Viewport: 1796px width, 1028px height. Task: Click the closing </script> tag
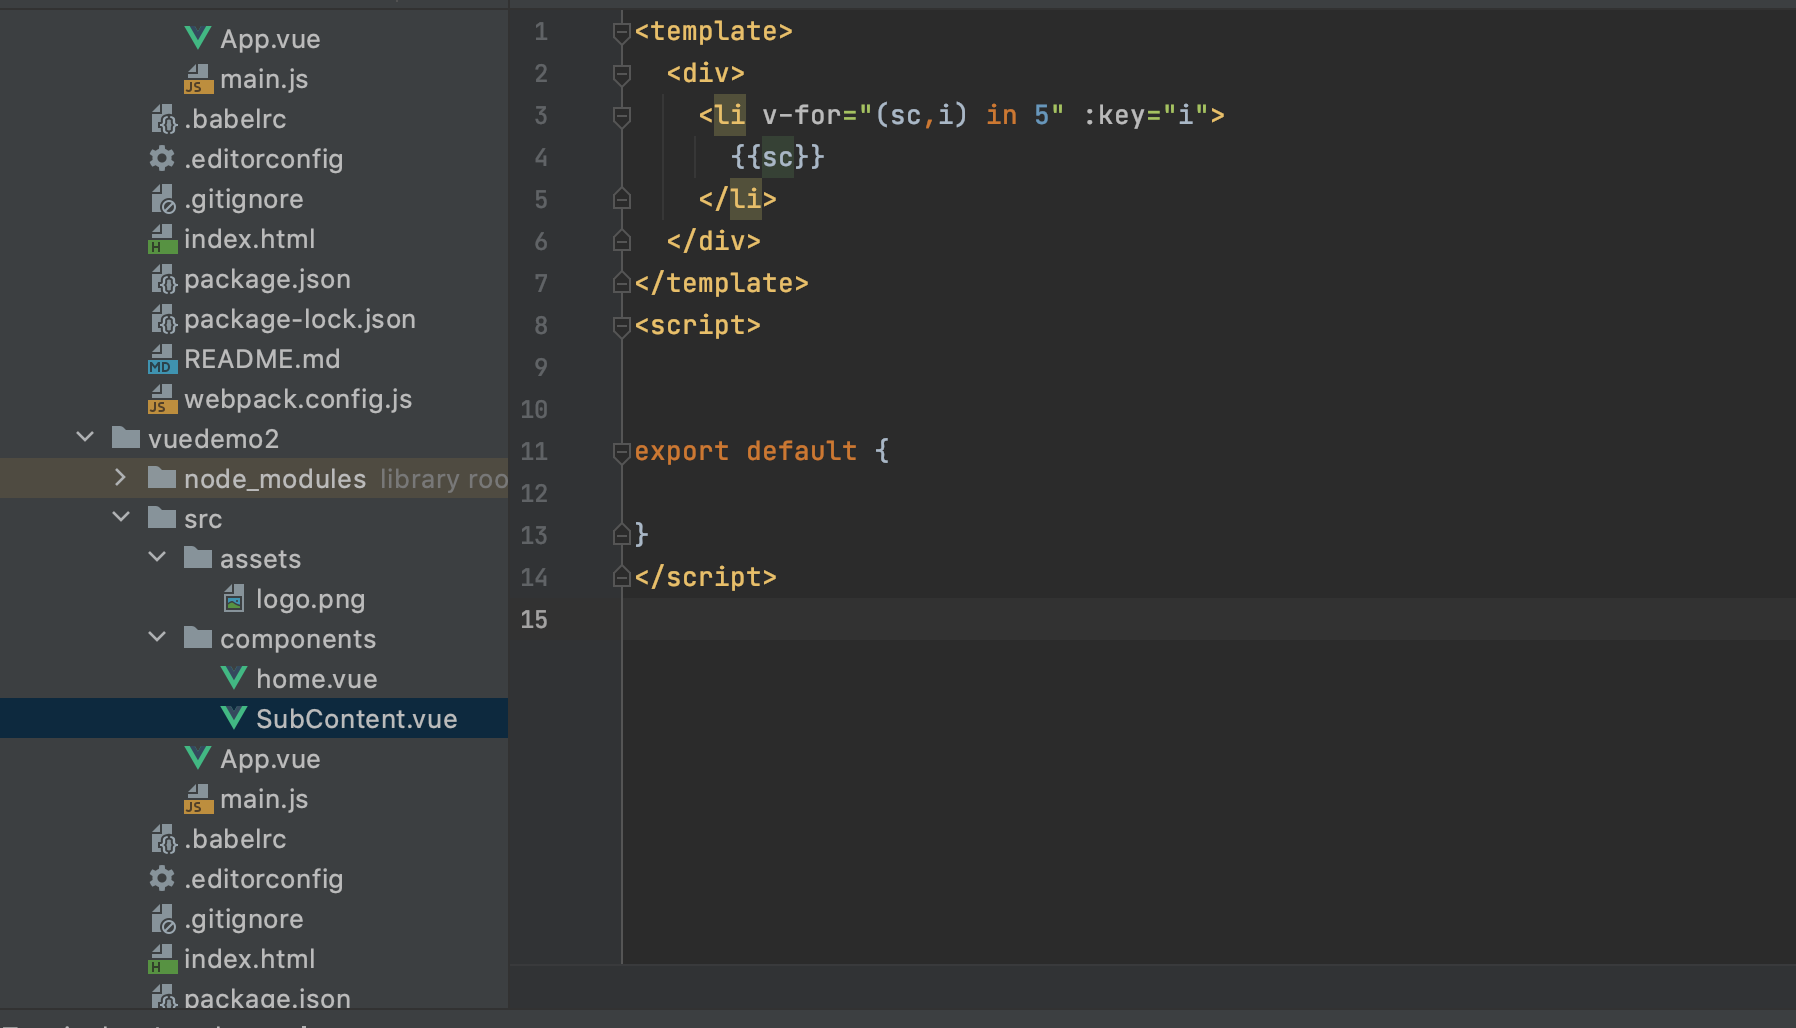coord(705,577)
